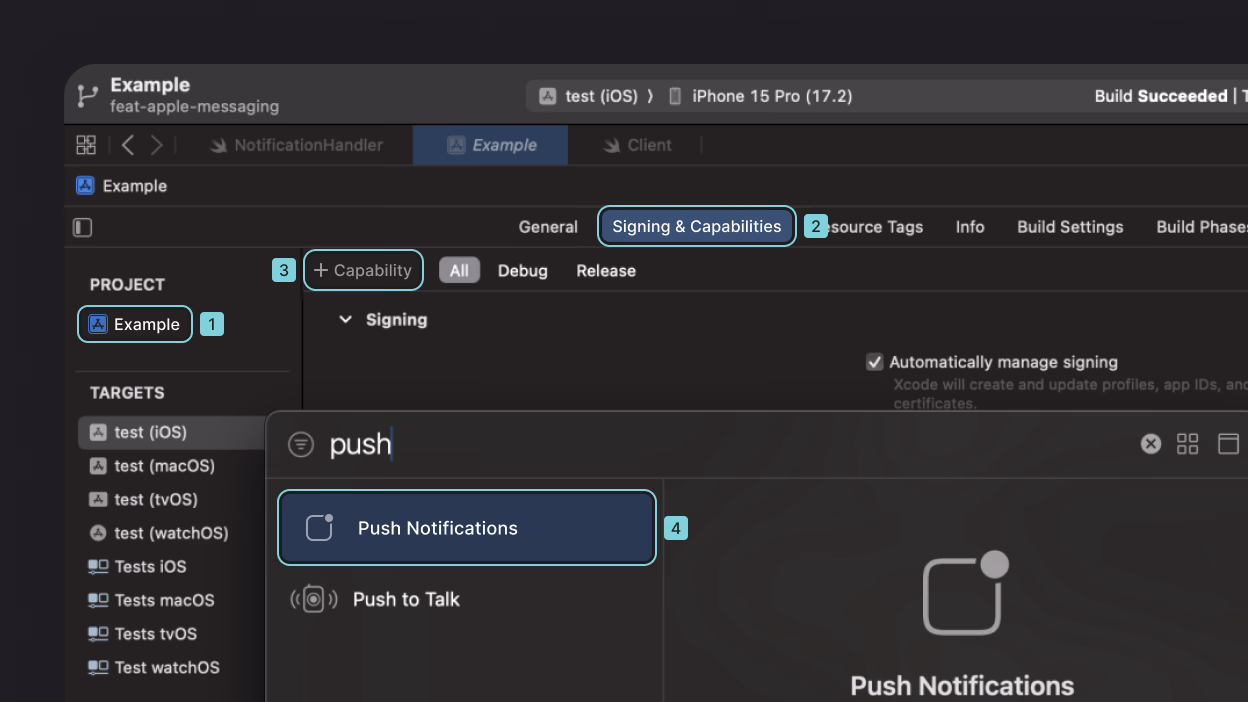Screen dimensions: 1248x702
Task: Collapse the Signing section chevron
Action: (346, 320)
